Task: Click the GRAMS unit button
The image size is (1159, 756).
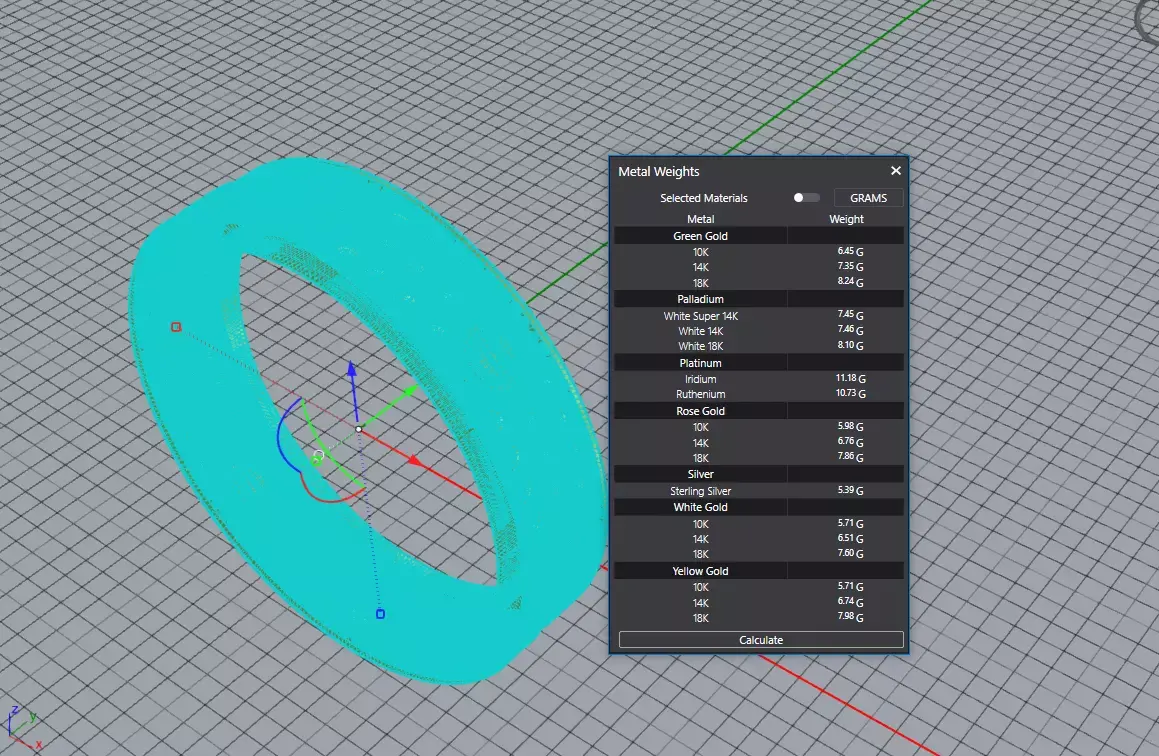Action: pyautogui.click(x=868, y=197)
